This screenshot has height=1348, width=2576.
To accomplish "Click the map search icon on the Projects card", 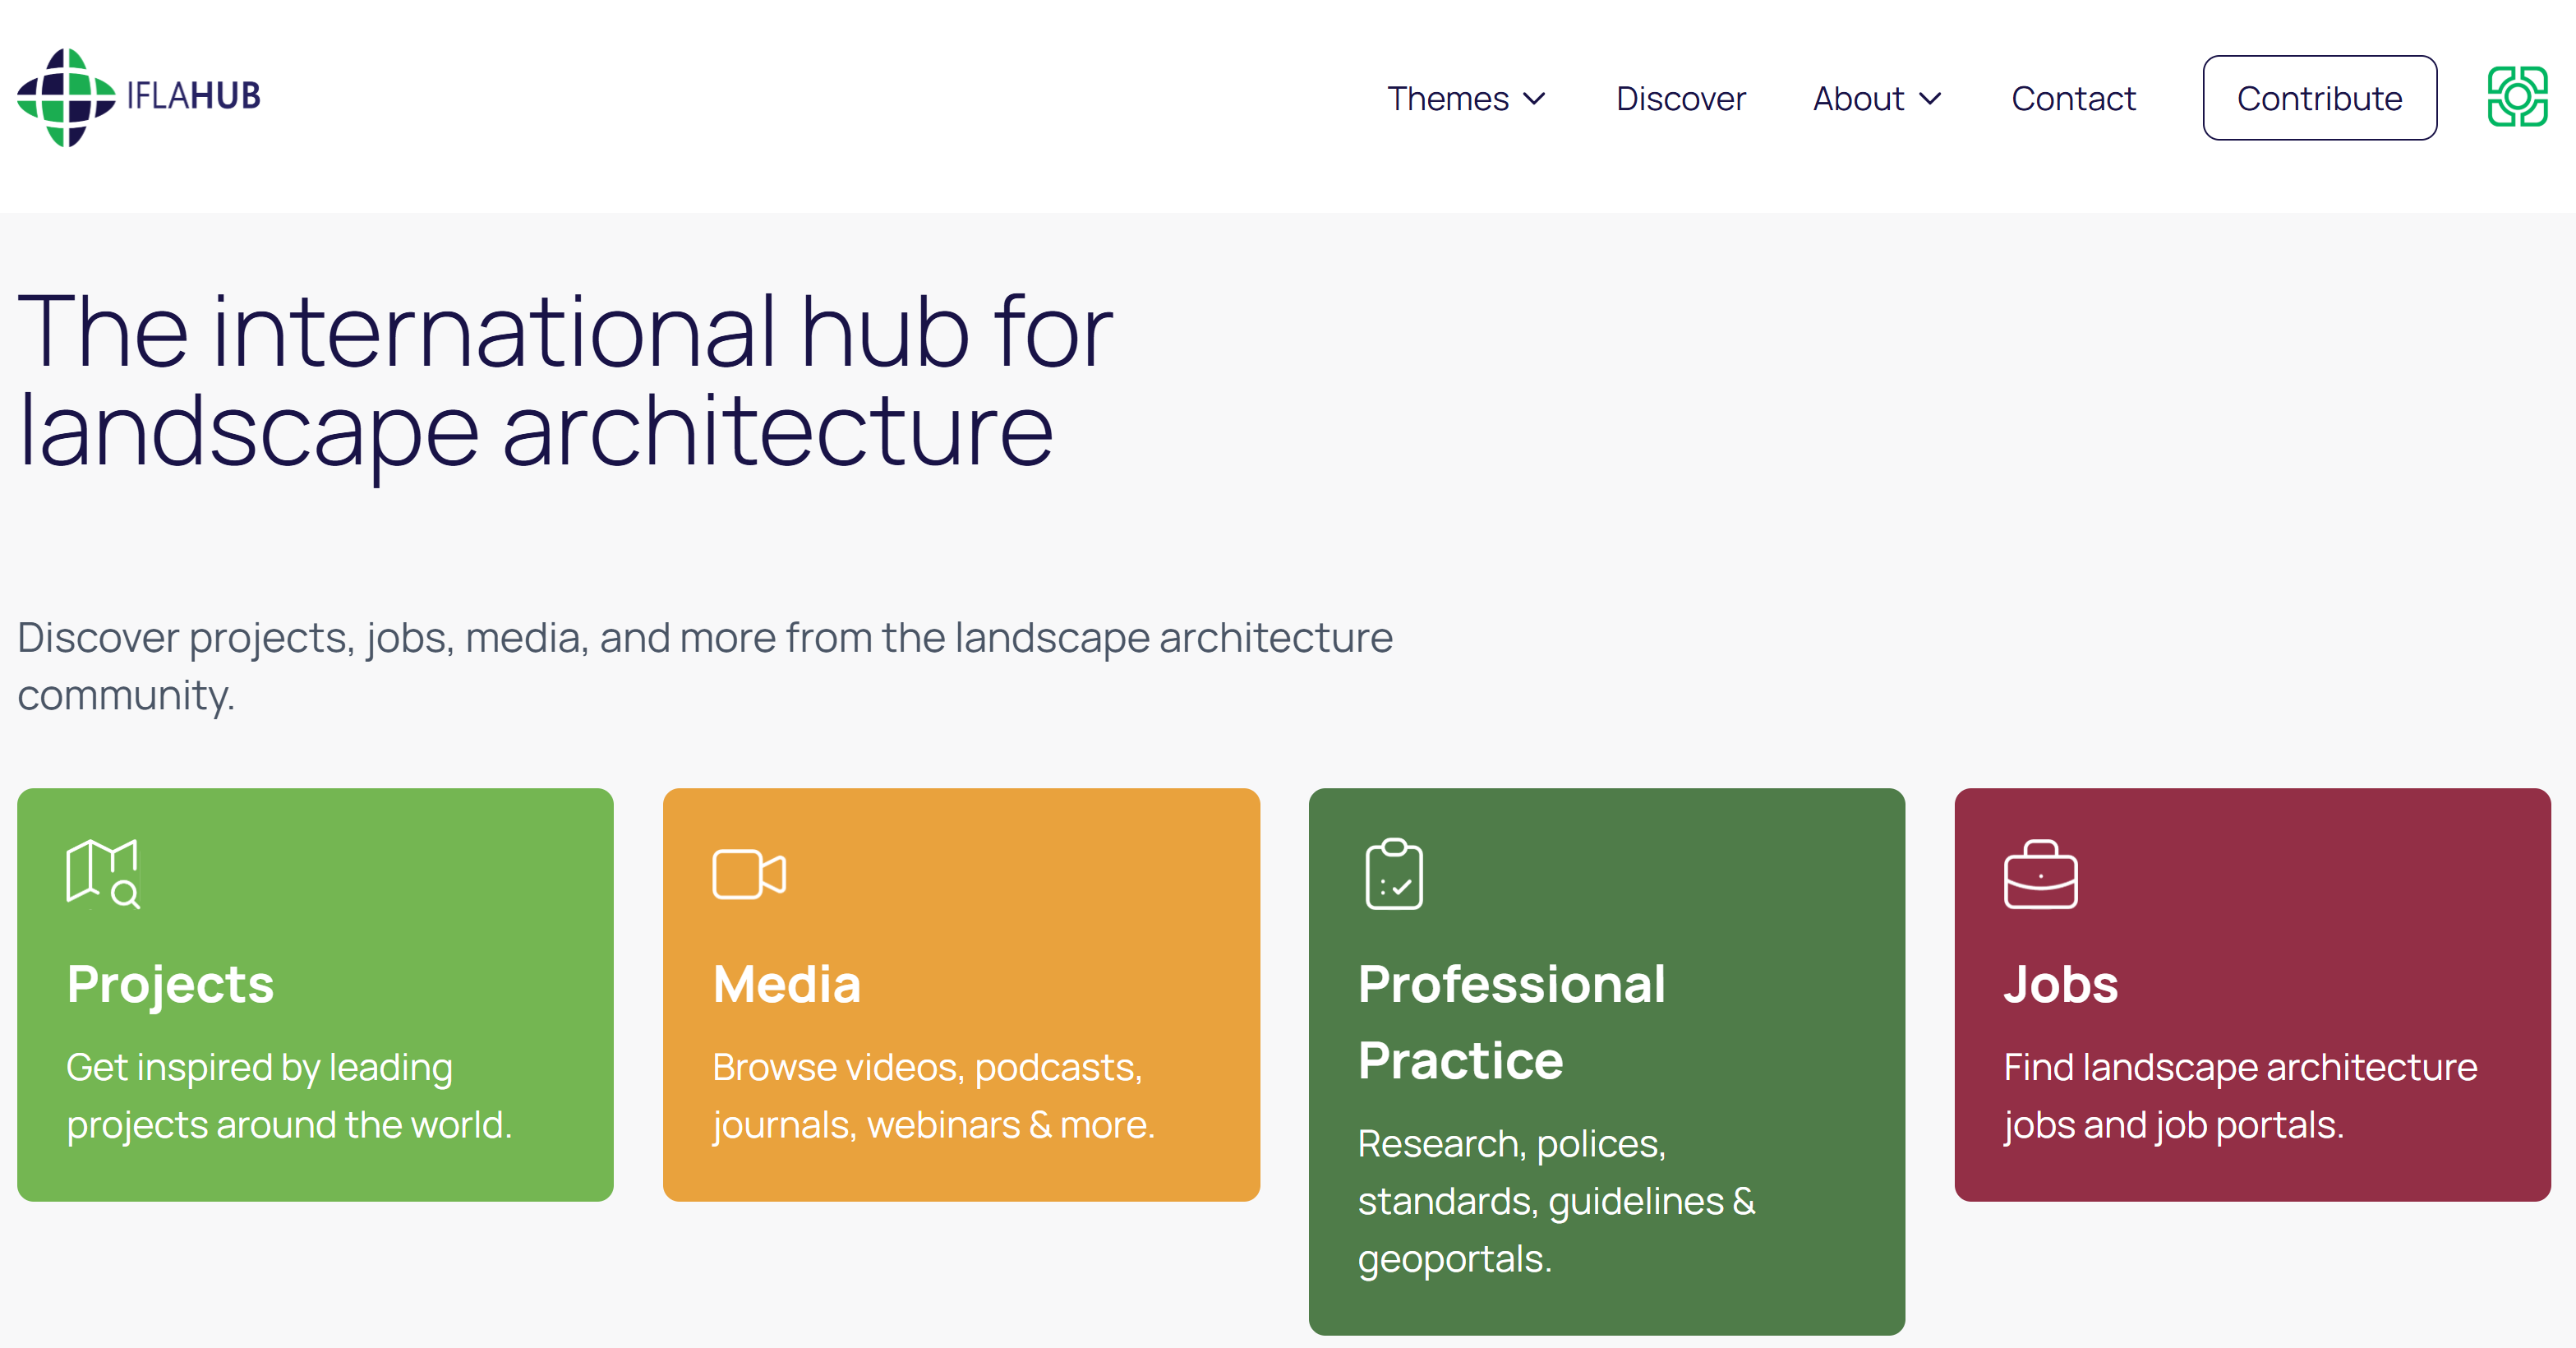I will 103,874.
